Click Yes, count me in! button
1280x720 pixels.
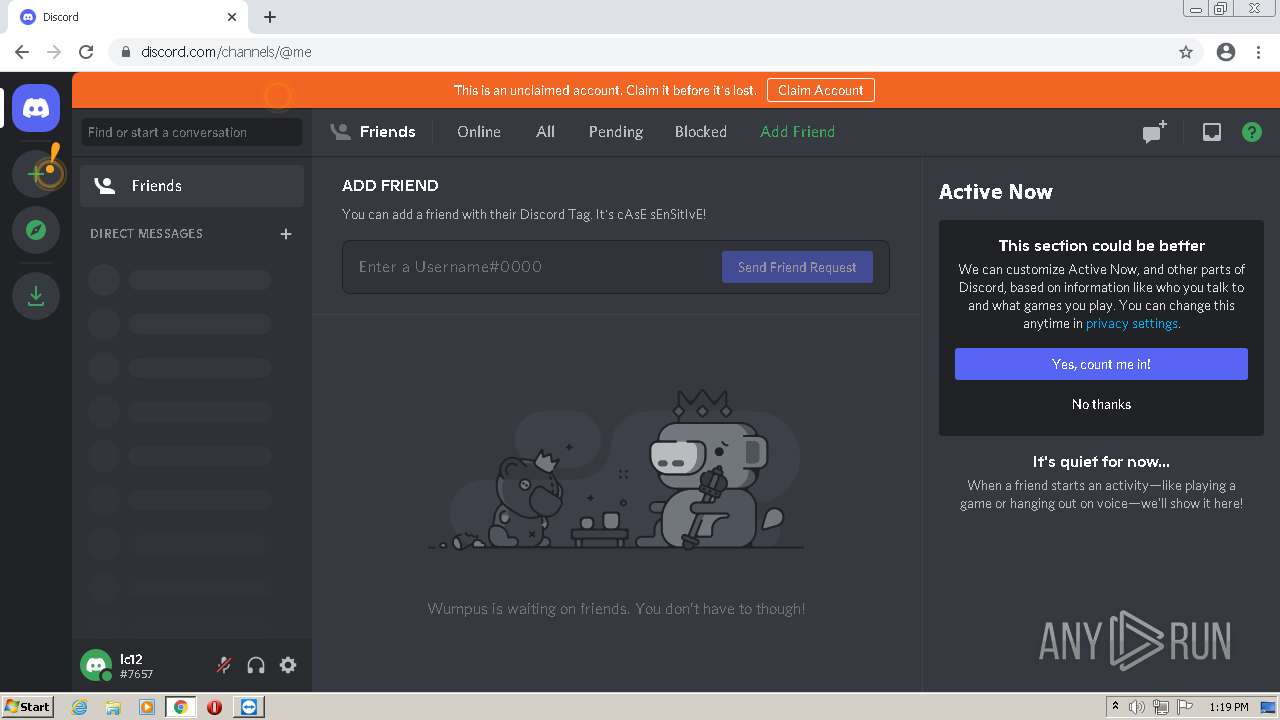(1101, 364)
